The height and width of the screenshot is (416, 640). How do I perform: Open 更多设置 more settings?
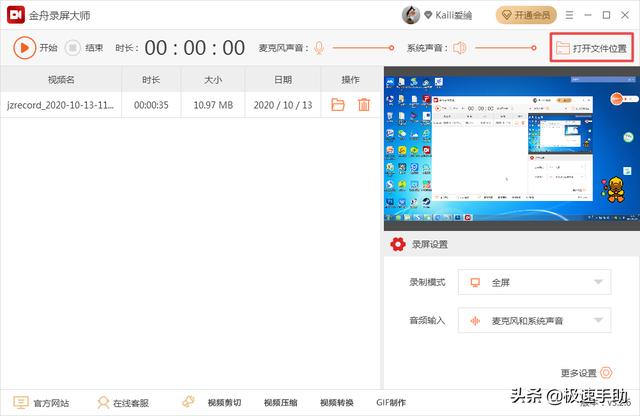click(x=587, y=373)
